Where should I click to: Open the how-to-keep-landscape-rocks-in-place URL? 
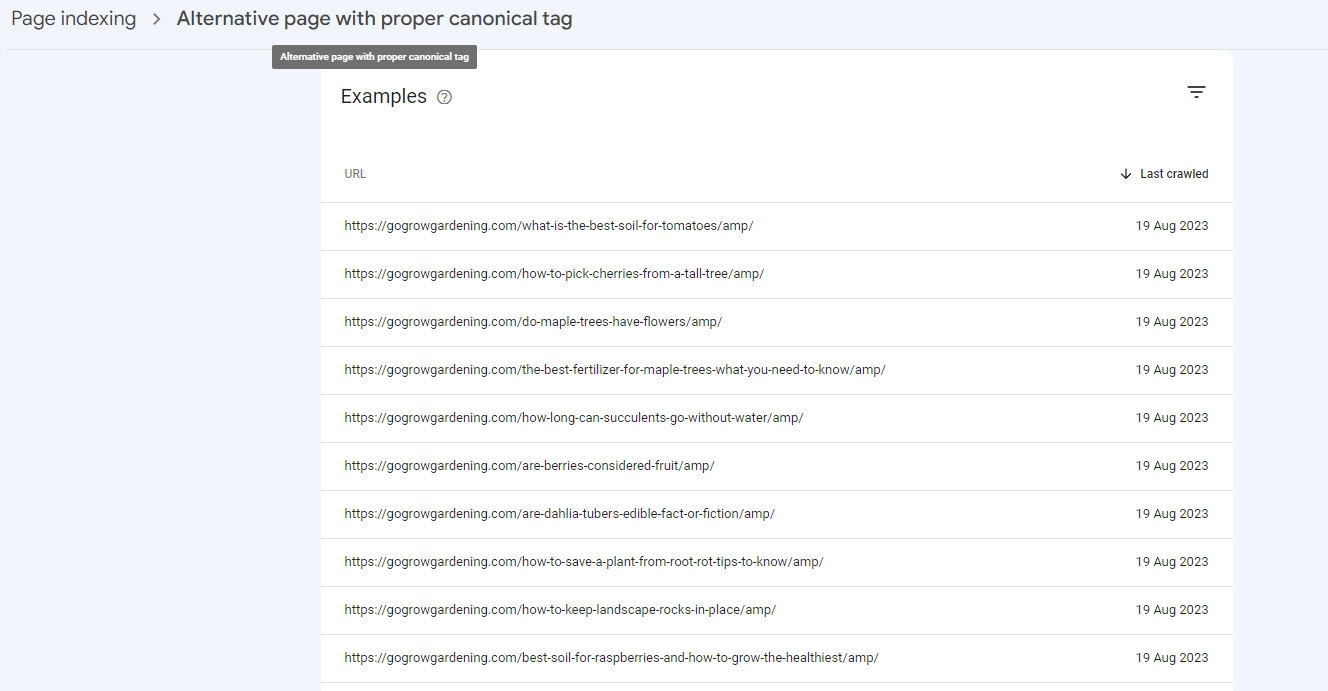[559, 610]
